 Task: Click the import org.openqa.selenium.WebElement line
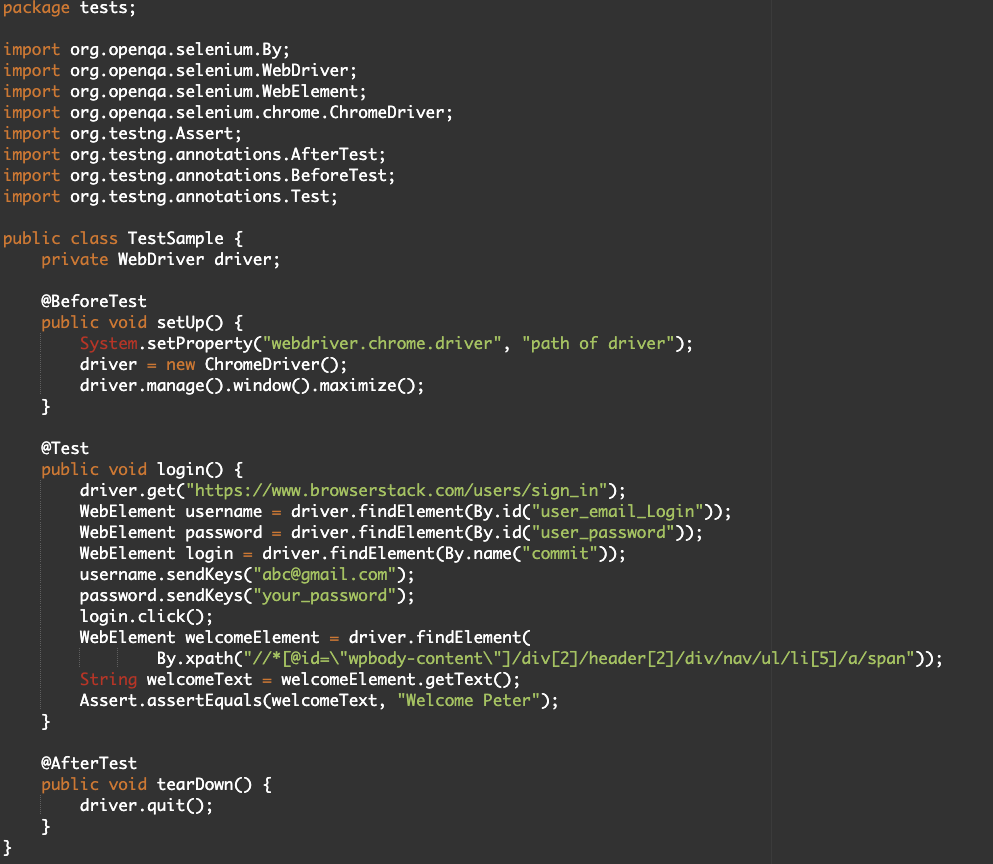[x=184, y=92]
